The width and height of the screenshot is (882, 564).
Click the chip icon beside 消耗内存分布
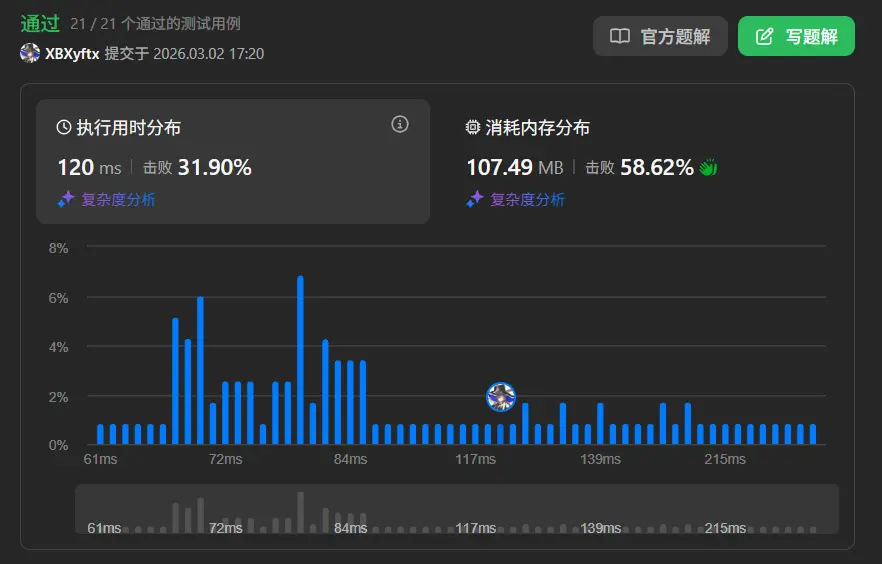[473, 128]
